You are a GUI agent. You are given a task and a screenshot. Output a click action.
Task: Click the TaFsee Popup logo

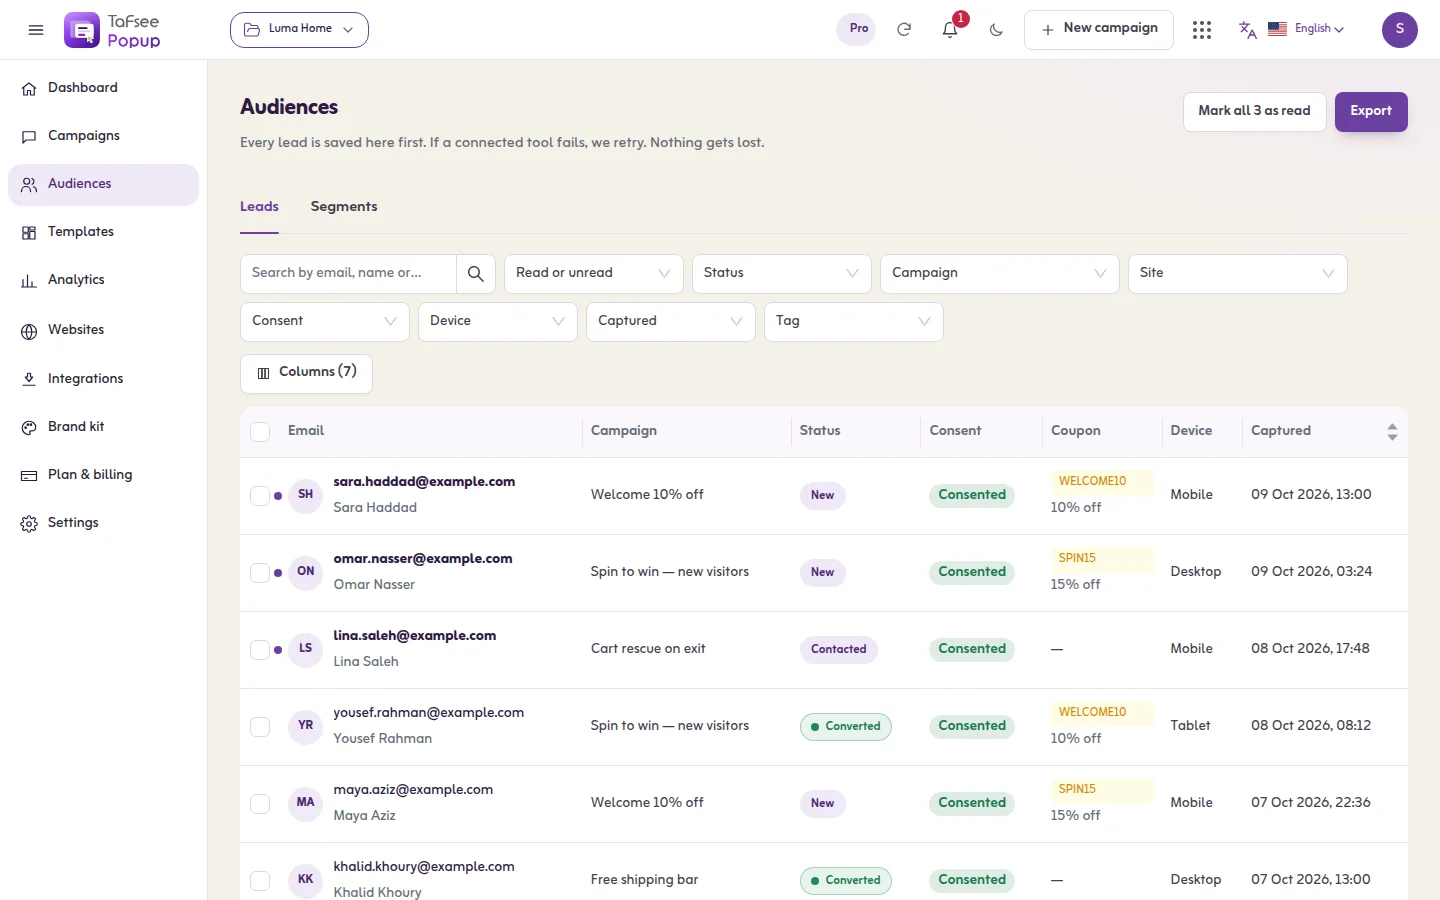pos(112,30)
